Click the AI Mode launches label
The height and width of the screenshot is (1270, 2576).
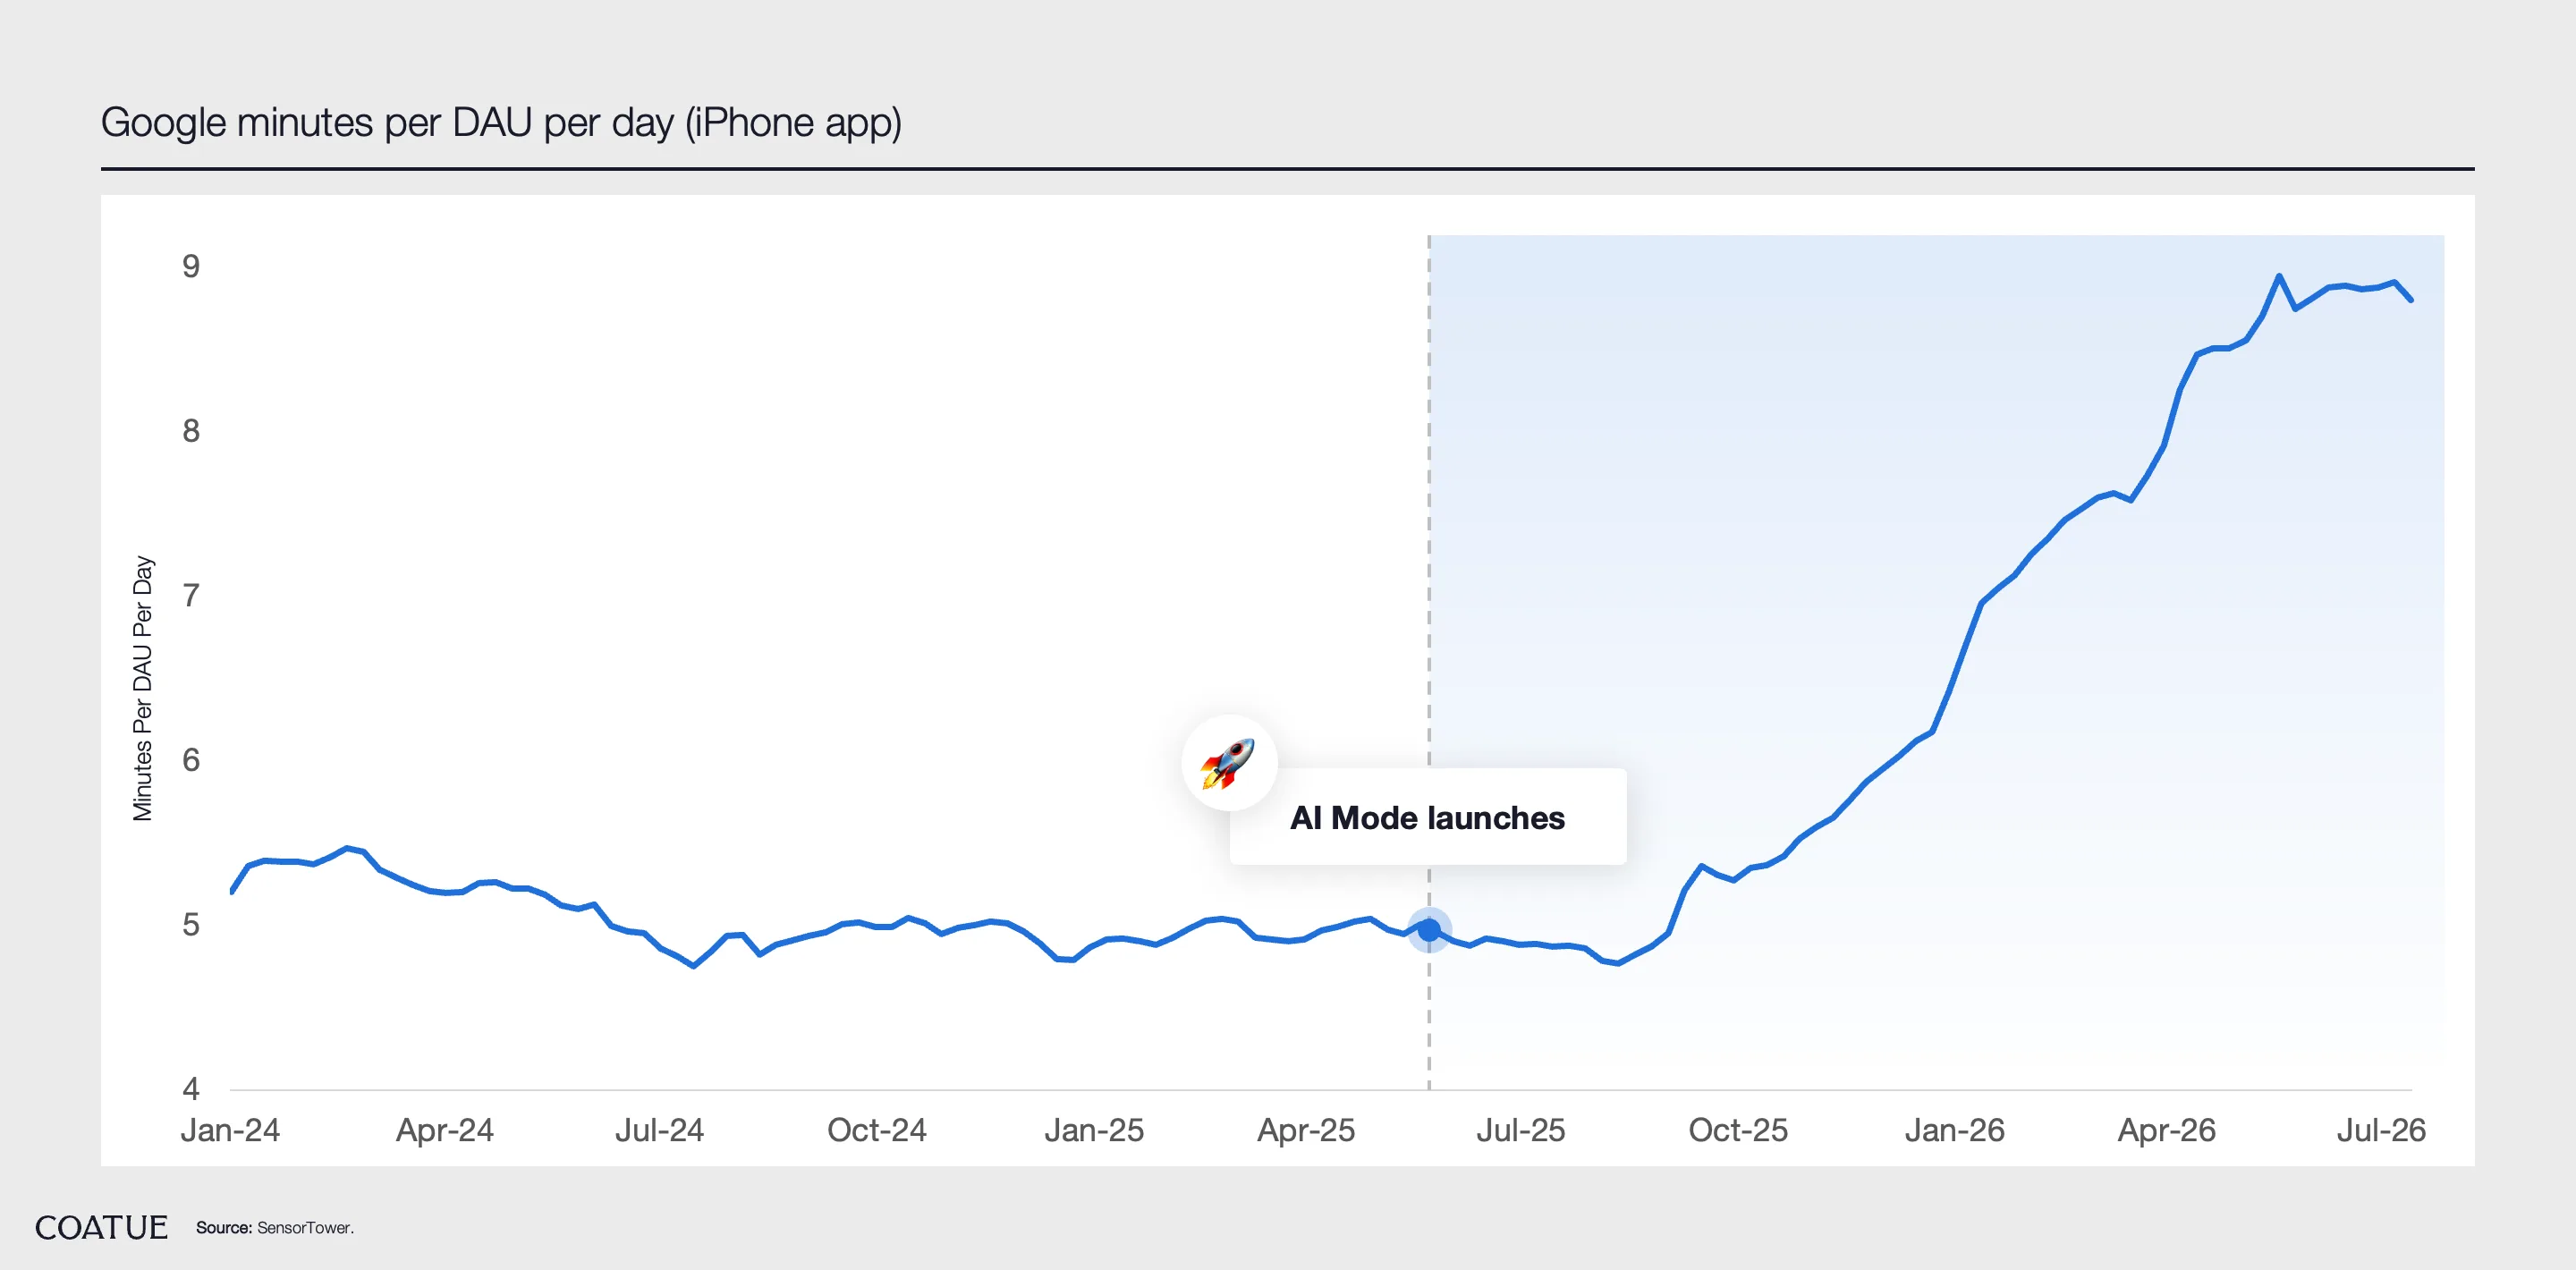pyautogui.click(x=1427, y=818)
